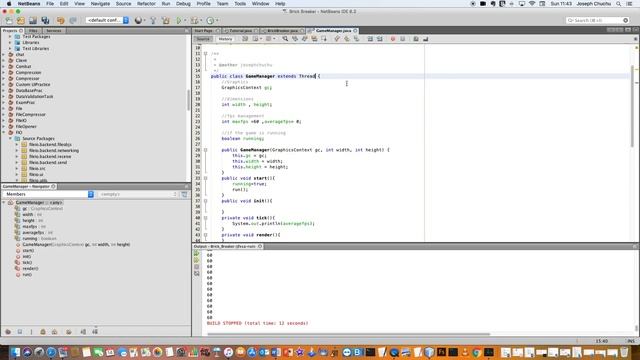The image size is (640, 360).
Task: Click the browser globe icon in toolbar
Action: point(138,20)
